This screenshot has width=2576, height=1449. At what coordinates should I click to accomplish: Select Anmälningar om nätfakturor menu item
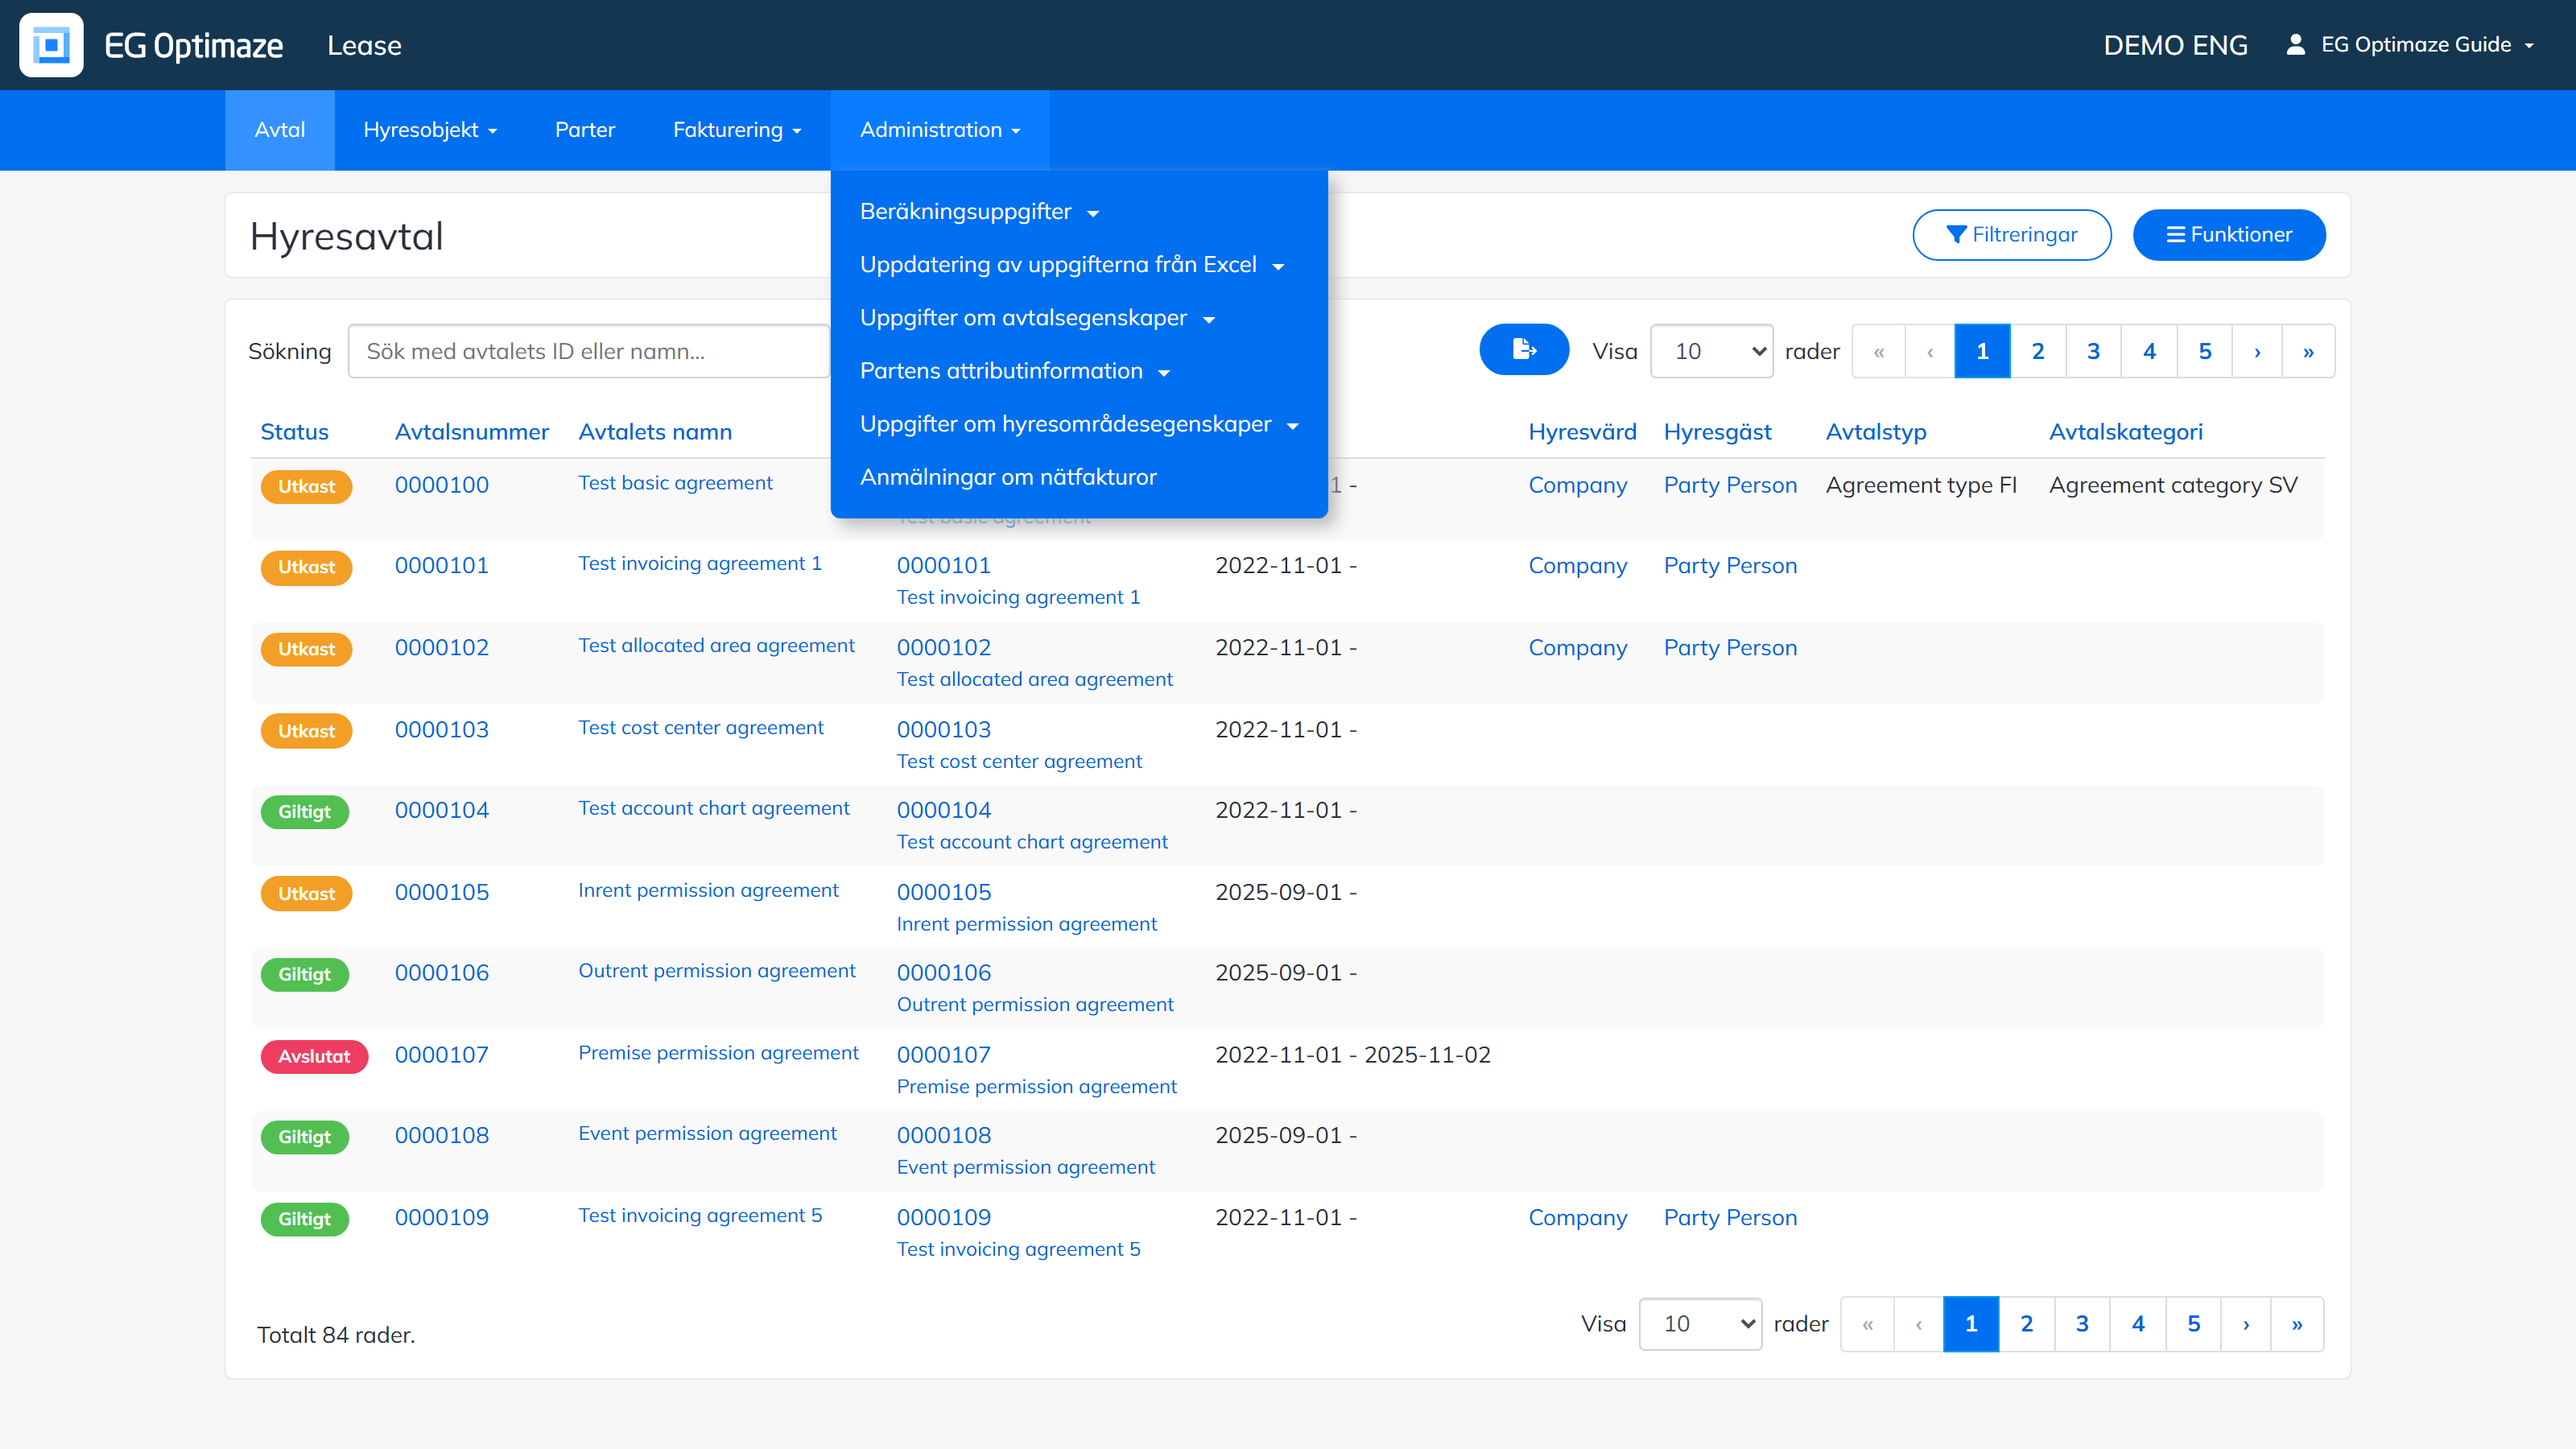pos(1008,477)
